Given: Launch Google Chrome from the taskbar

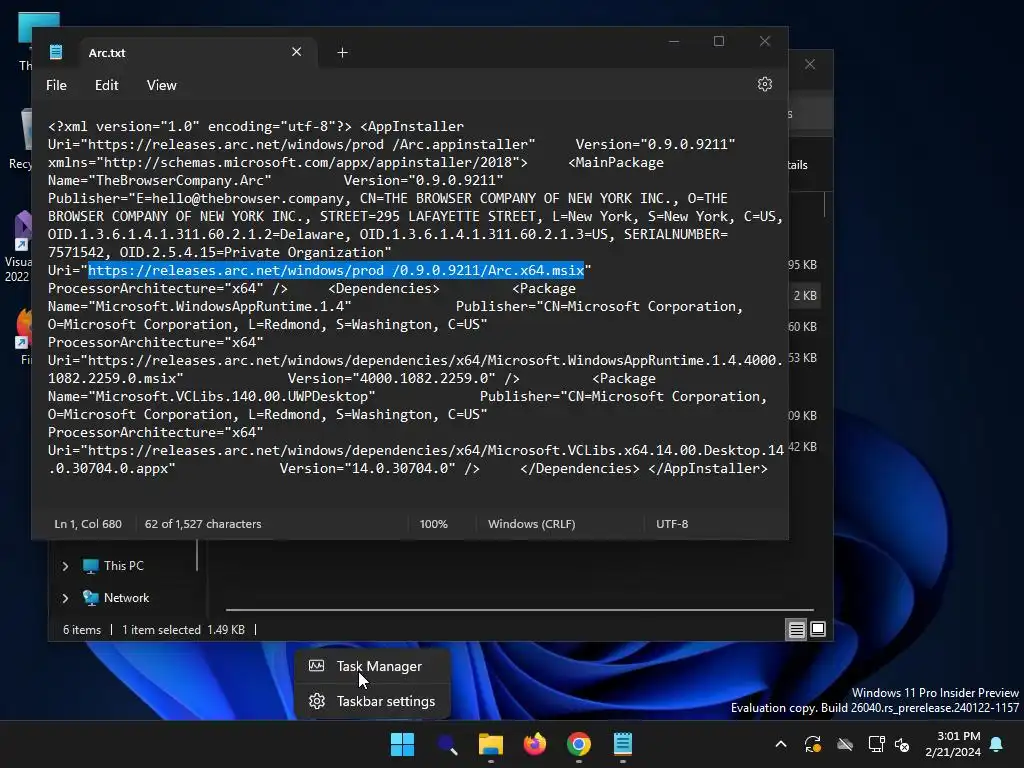Looking at the screenshot, I should [x=579, y=744].
